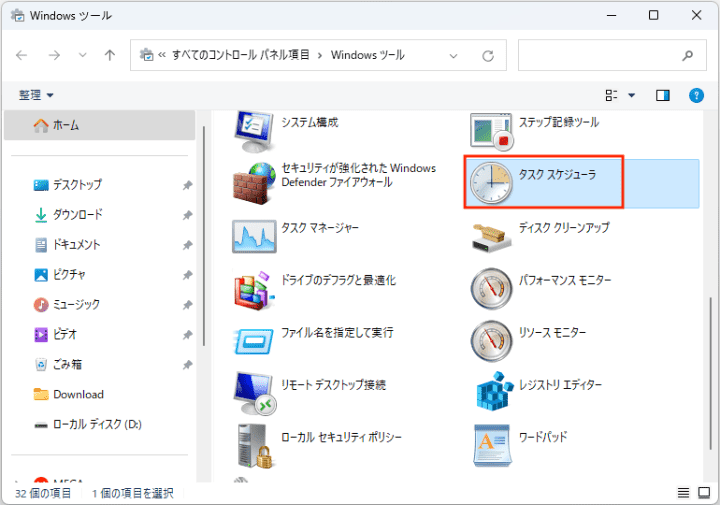The width and height of the screenshot is (720, 505).
Task: Click the change view layout icon
Action: (611, 95)
